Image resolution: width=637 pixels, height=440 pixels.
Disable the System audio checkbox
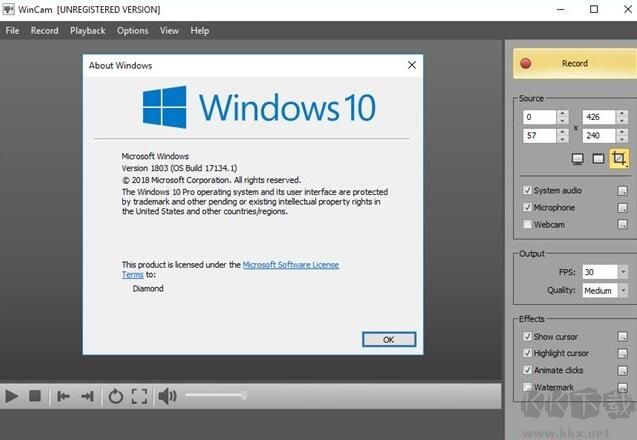click(x=527, y=190)
